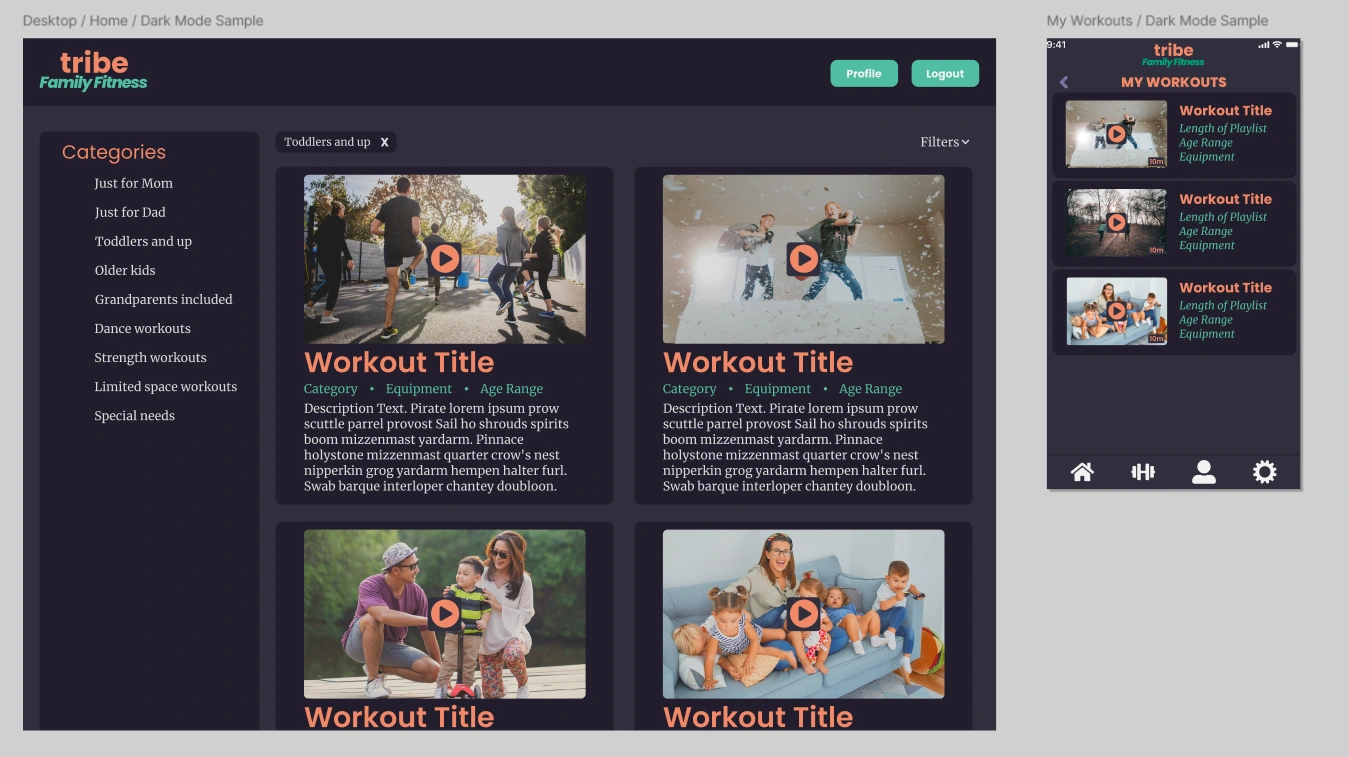Open Workout Title under the scooter family image

(x=399, y=716)
